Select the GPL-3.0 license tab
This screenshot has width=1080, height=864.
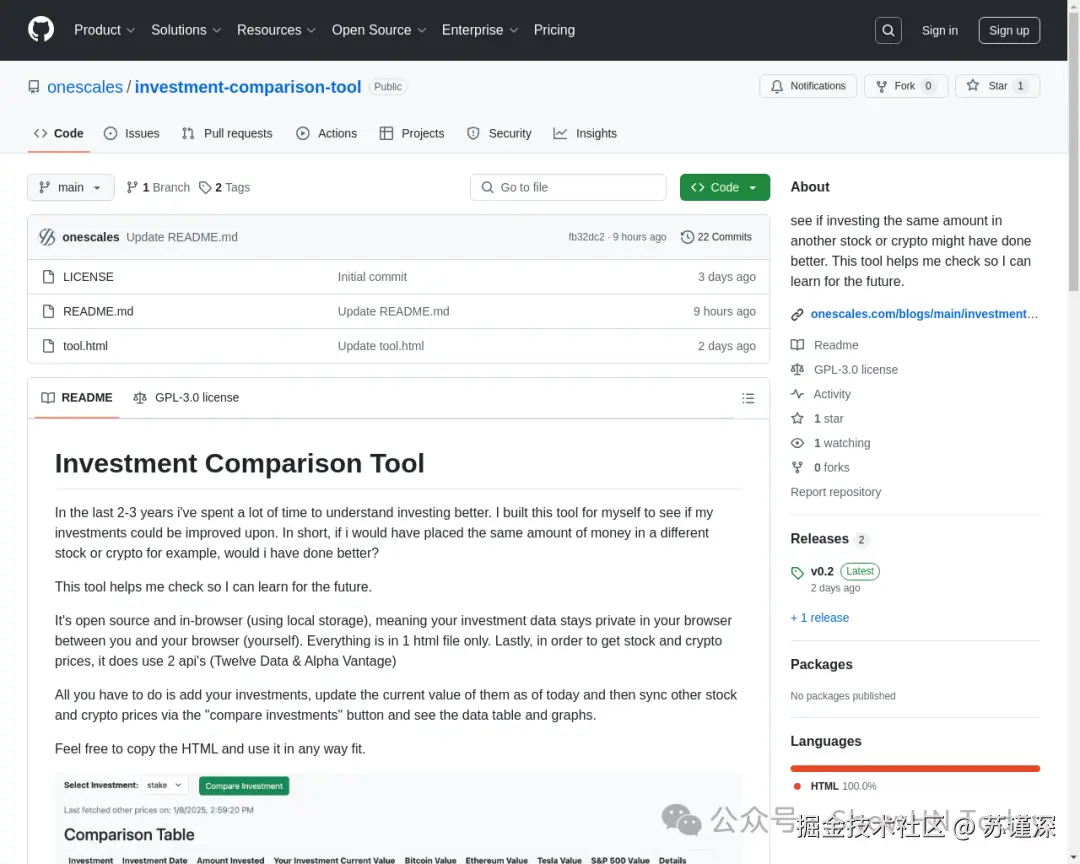[x=186, y=398]
